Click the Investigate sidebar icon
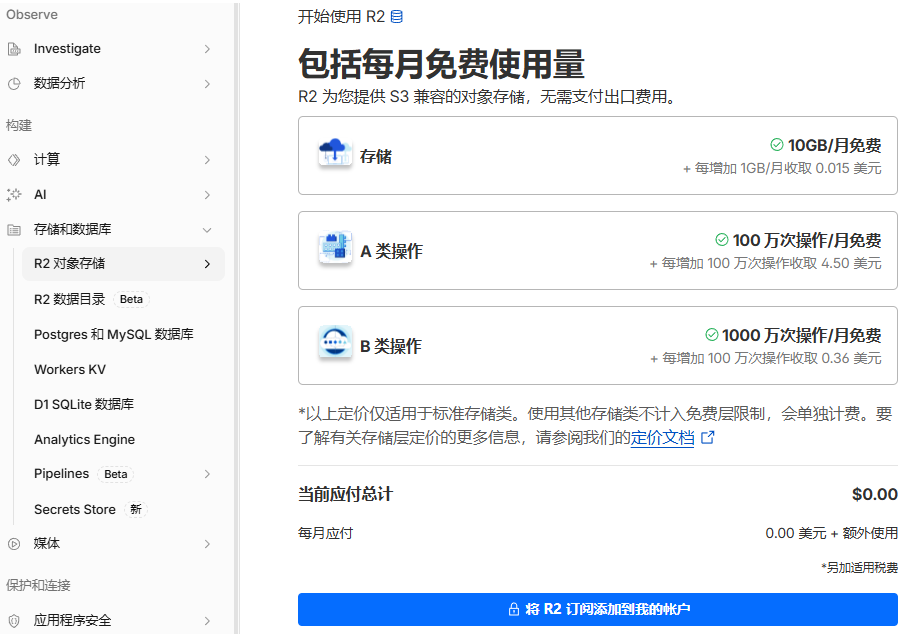Viewport: 922px width, 634px height. point(14,49)
